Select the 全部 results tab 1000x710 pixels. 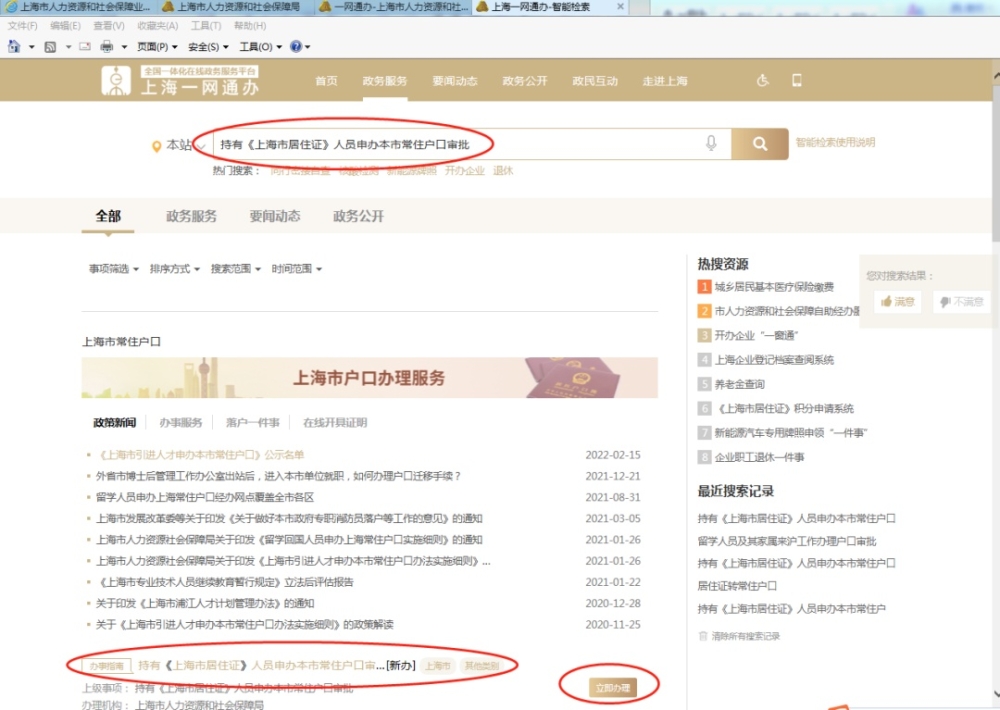pos(108,216)
